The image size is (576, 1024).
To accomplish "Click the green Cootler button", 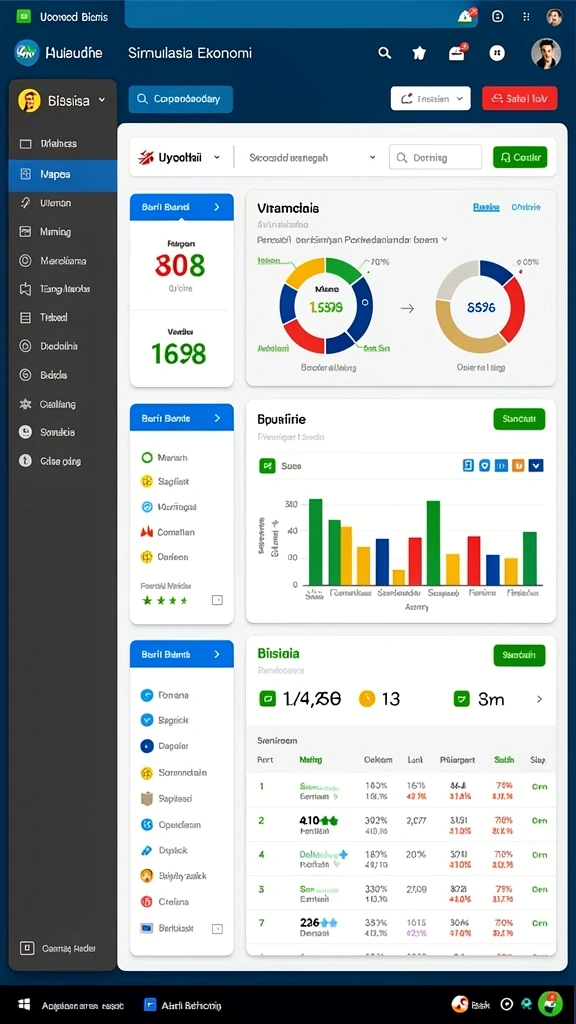I will pos(520,157).
